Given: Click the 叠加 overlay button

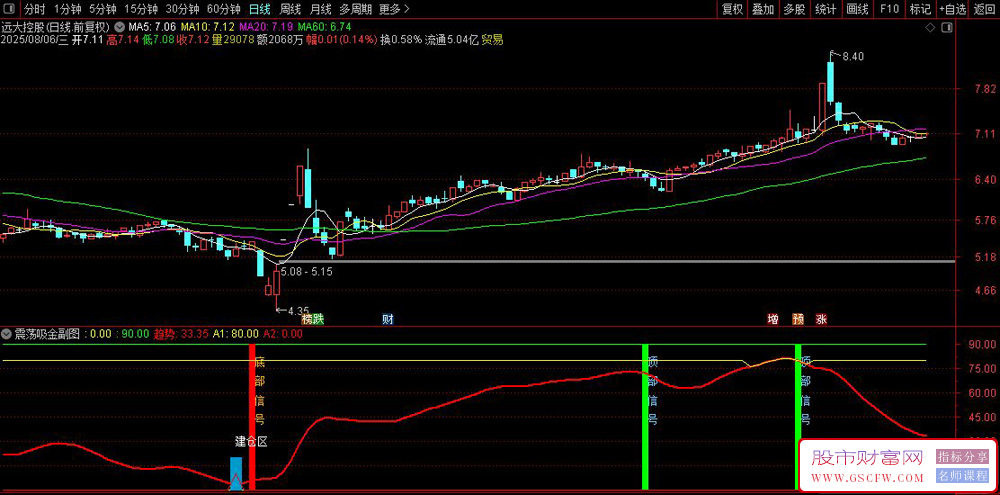Looking at the screenshot, I should pos(763,10).
